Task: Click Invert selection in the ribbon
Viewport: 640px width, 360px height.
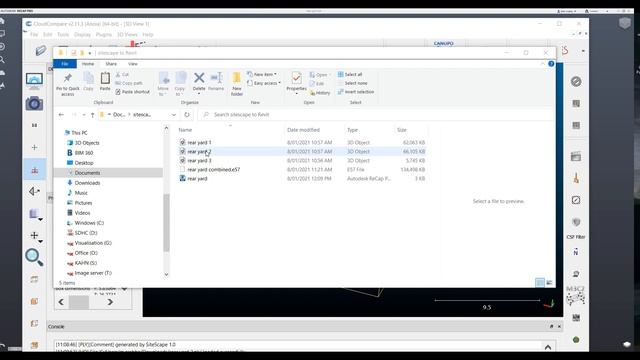Action: 356,92
